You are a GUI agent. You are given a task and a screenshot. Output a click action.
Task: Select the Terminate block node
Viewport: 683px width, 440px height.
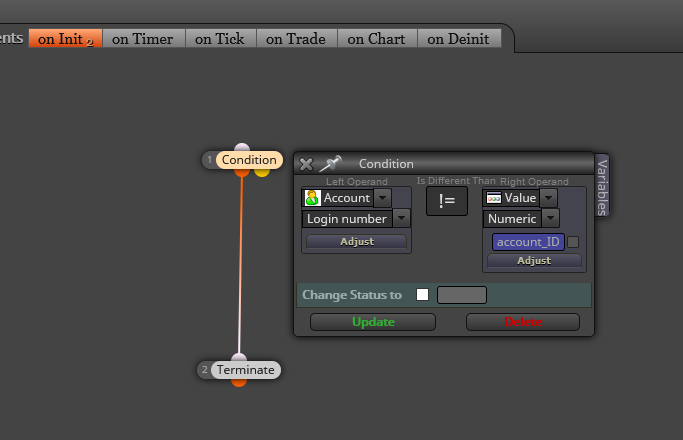click(x=246, y=370)
